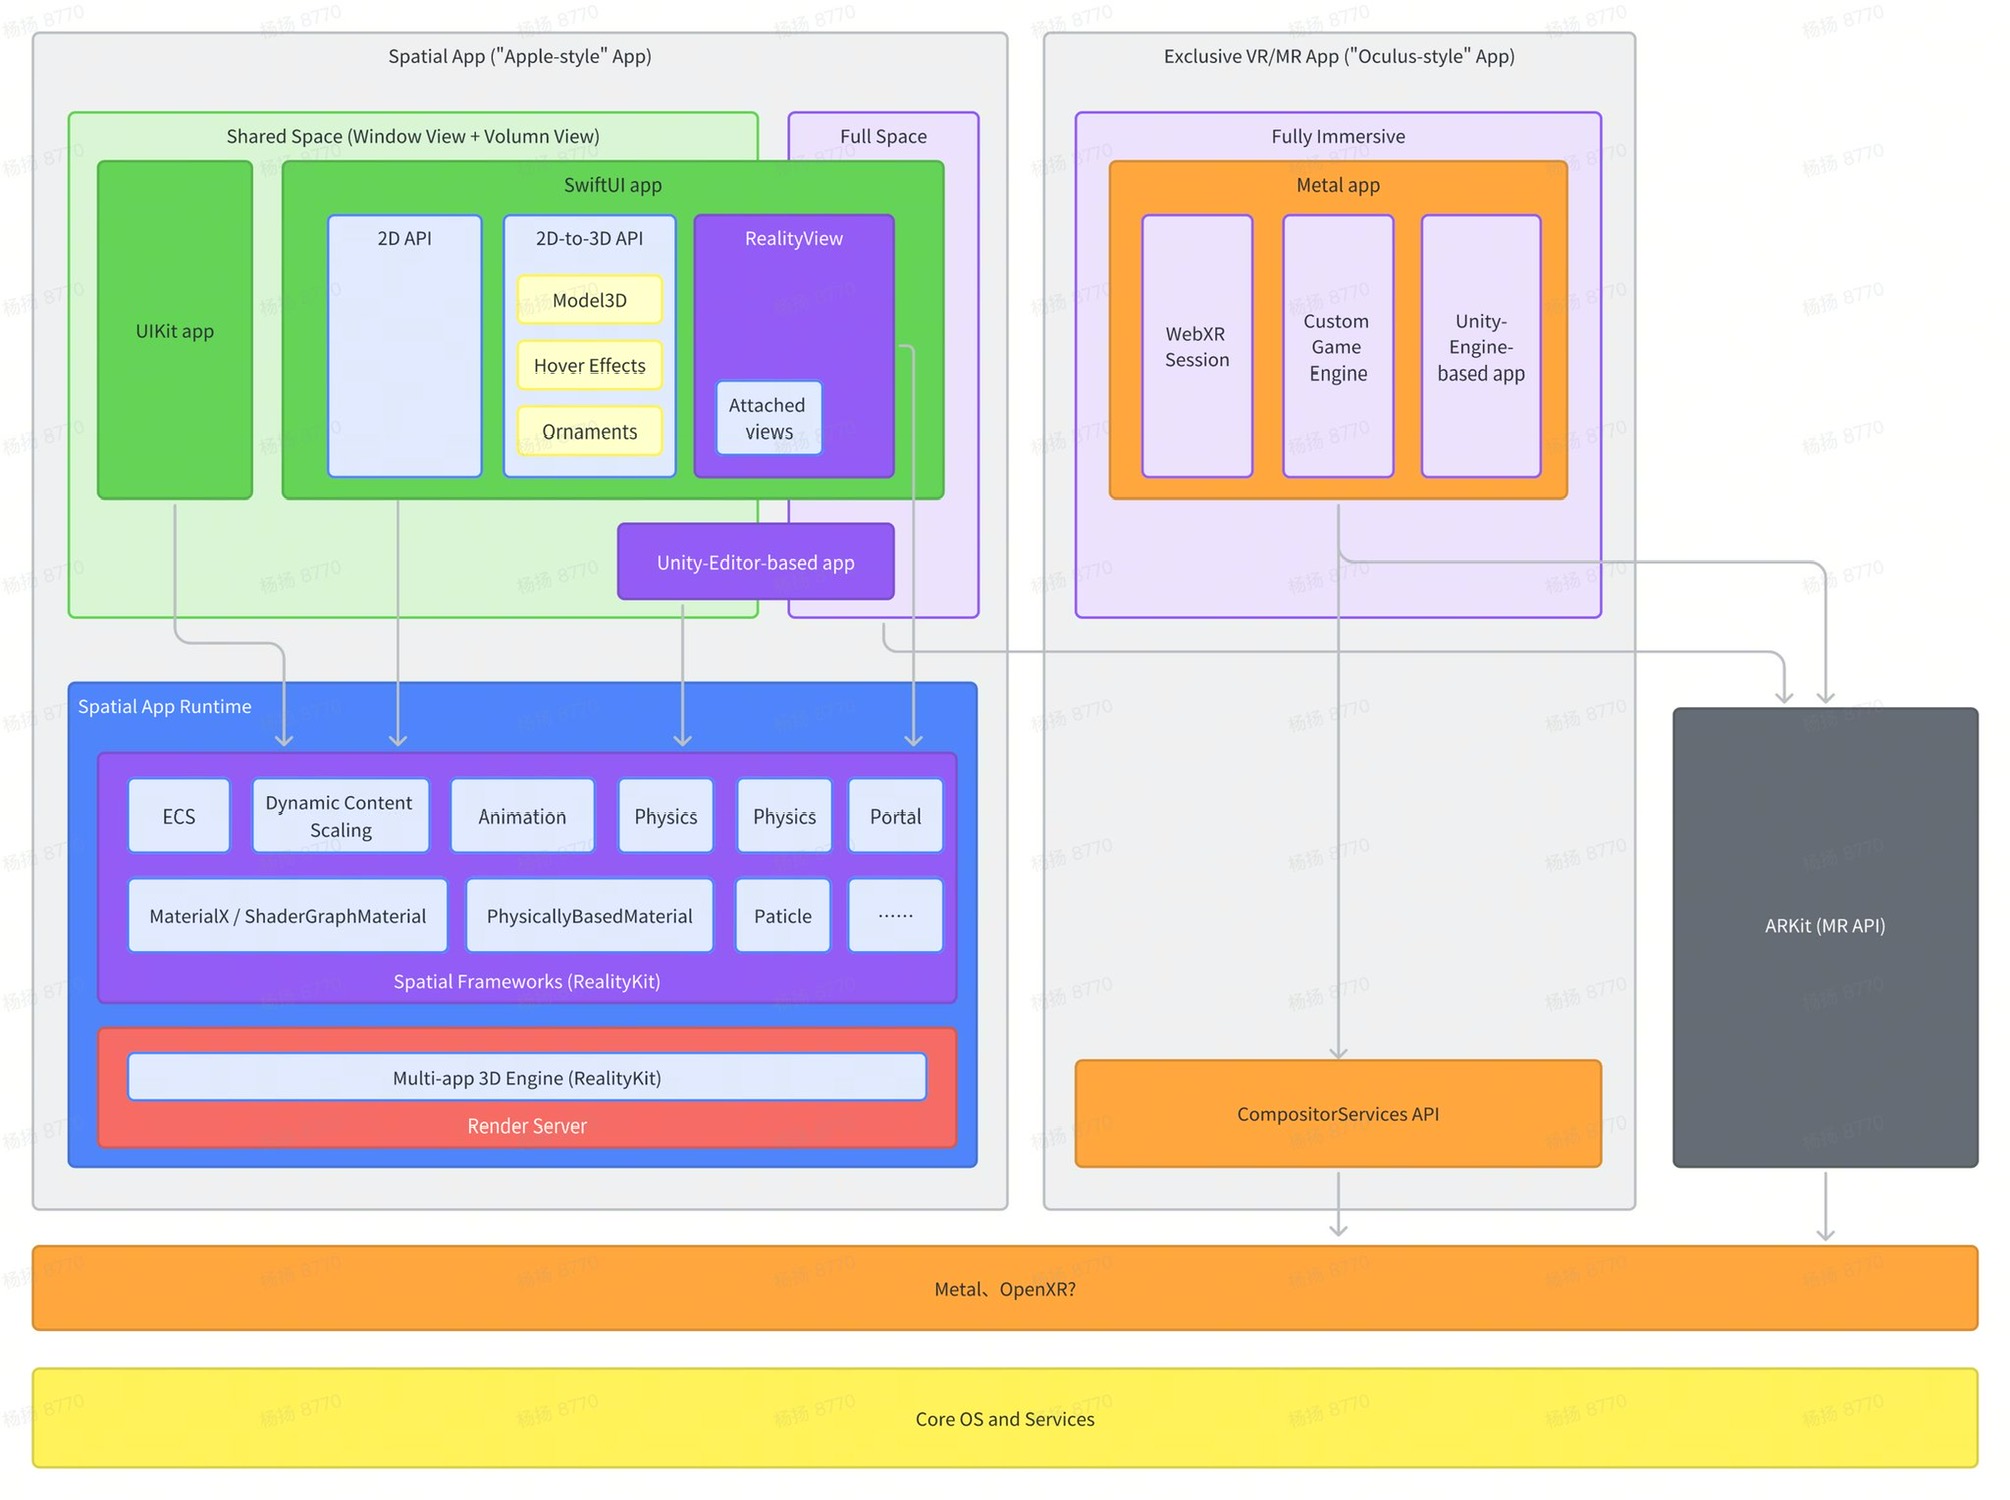The height and width of the screenshot is (1500, 2010).
Task: Select the ECS framework box
Action: (179, 816)
